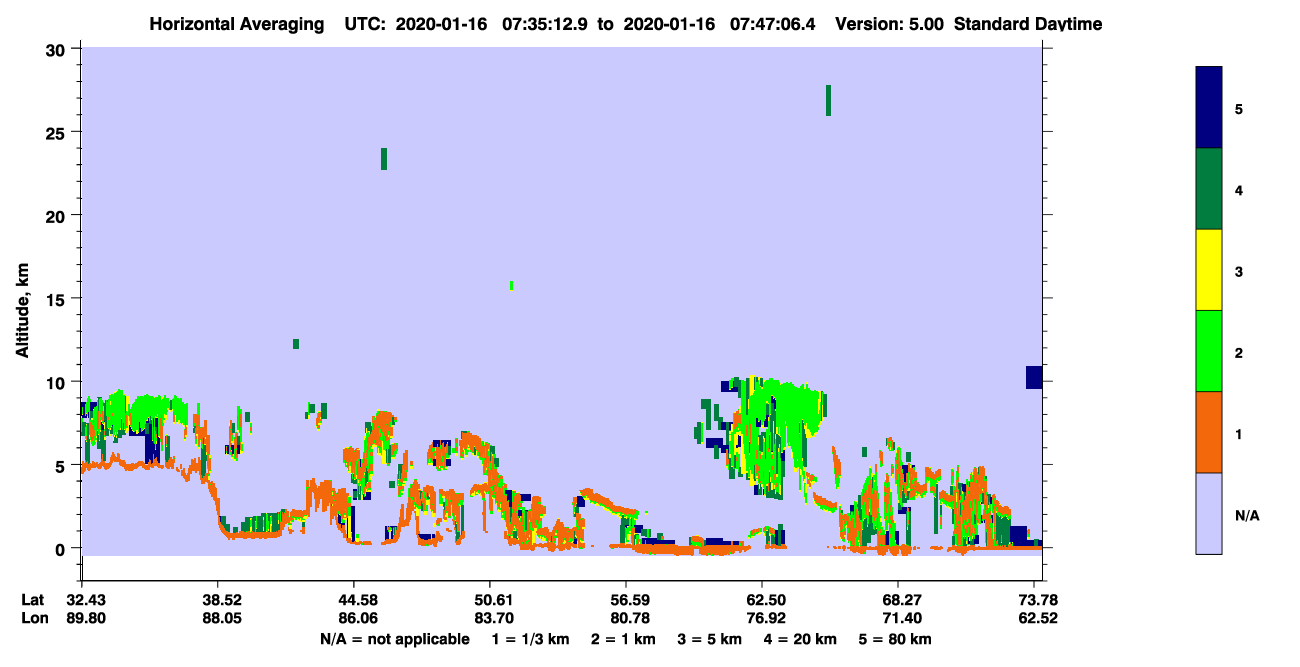Screen dimensions: 1300x667
Task: Click the small dark green square near 12 km altitude
Action: pos(296,344)
